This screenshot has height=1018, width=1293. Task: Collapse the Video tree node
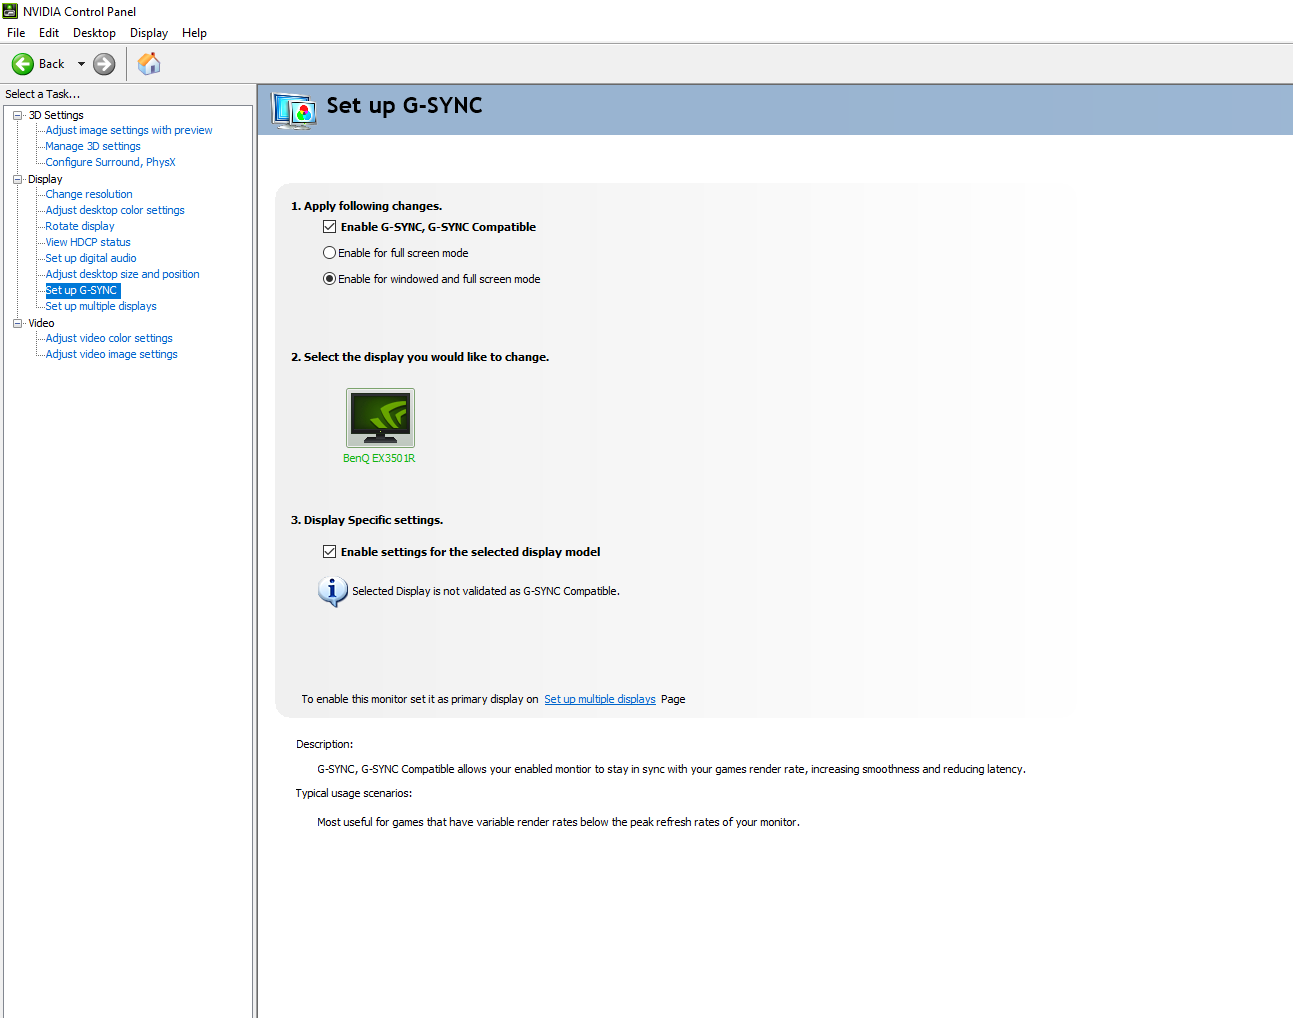[x=17, y=323]
